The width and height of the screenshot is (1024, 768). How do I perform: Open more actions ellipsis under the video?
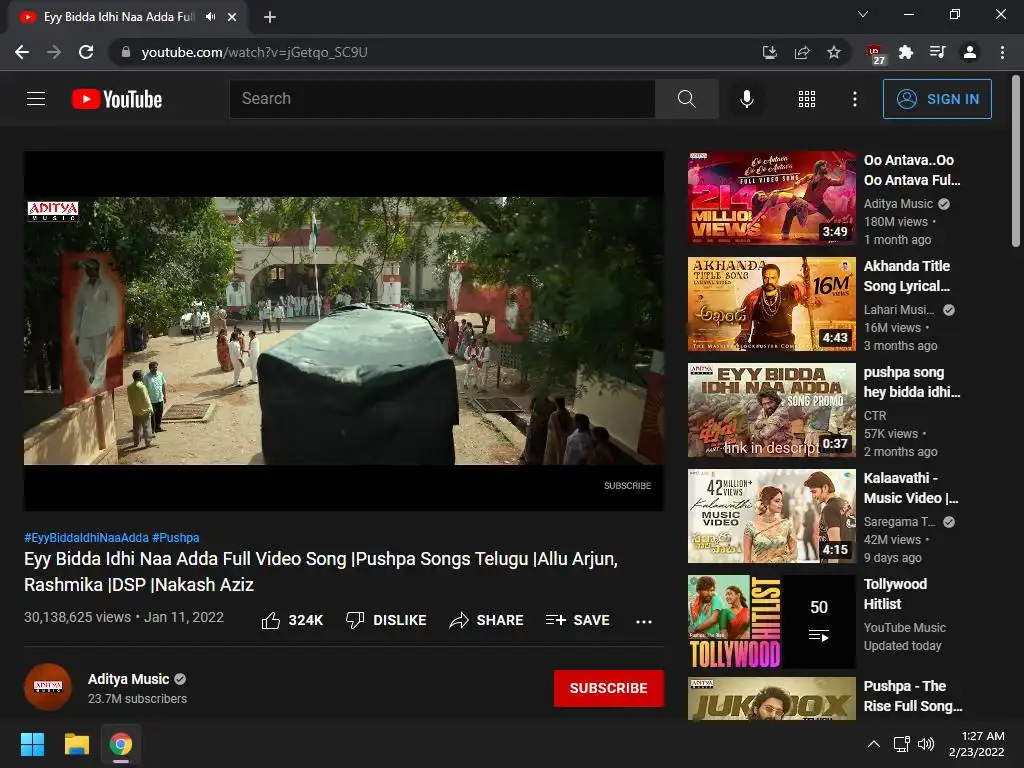coord(644,621)
